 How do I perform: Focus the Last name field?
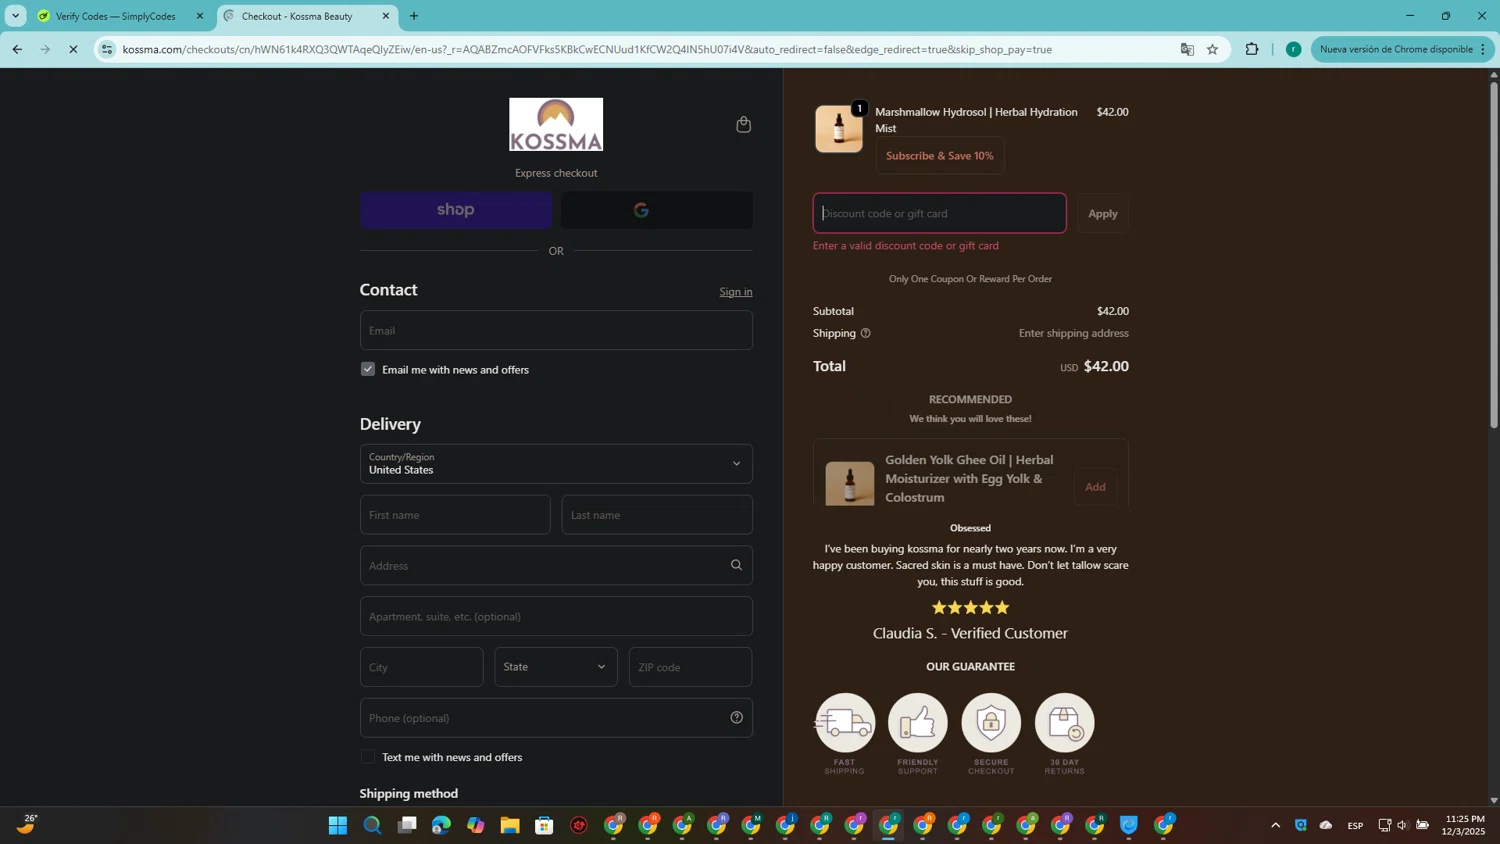[x=657, y=515]
